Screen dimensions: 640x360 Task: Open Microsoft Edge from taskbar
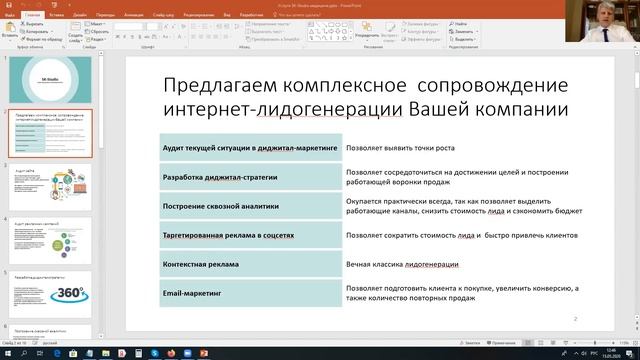pyautogui.click(x=57, y=353)
